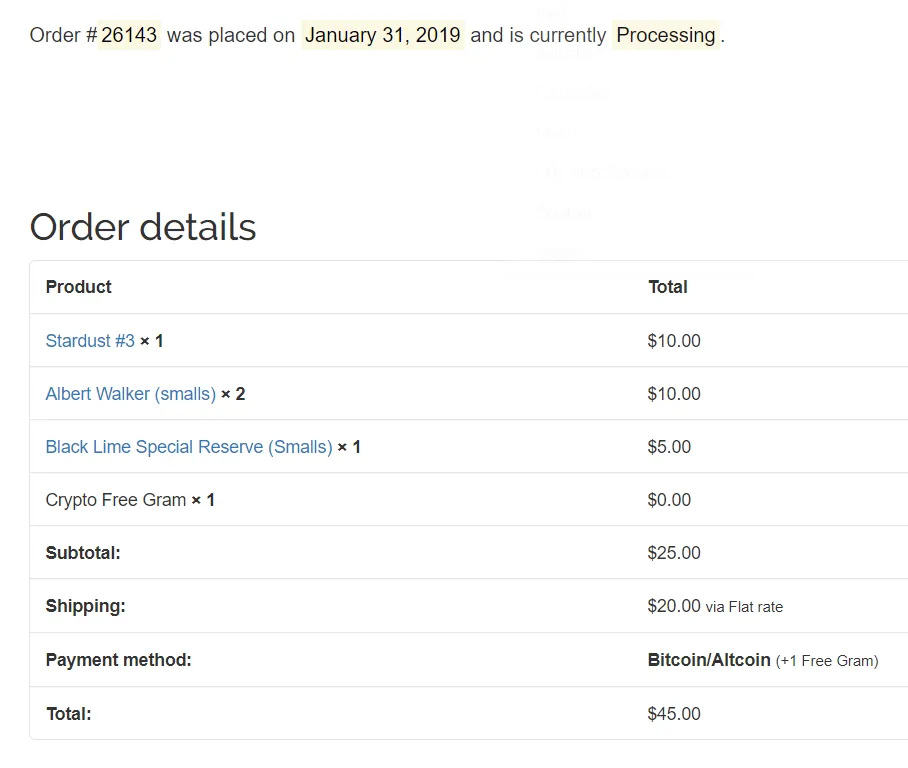This screenshot has width=908, height=768.
Task: Click the Order details heading
Action: point(143,226)
